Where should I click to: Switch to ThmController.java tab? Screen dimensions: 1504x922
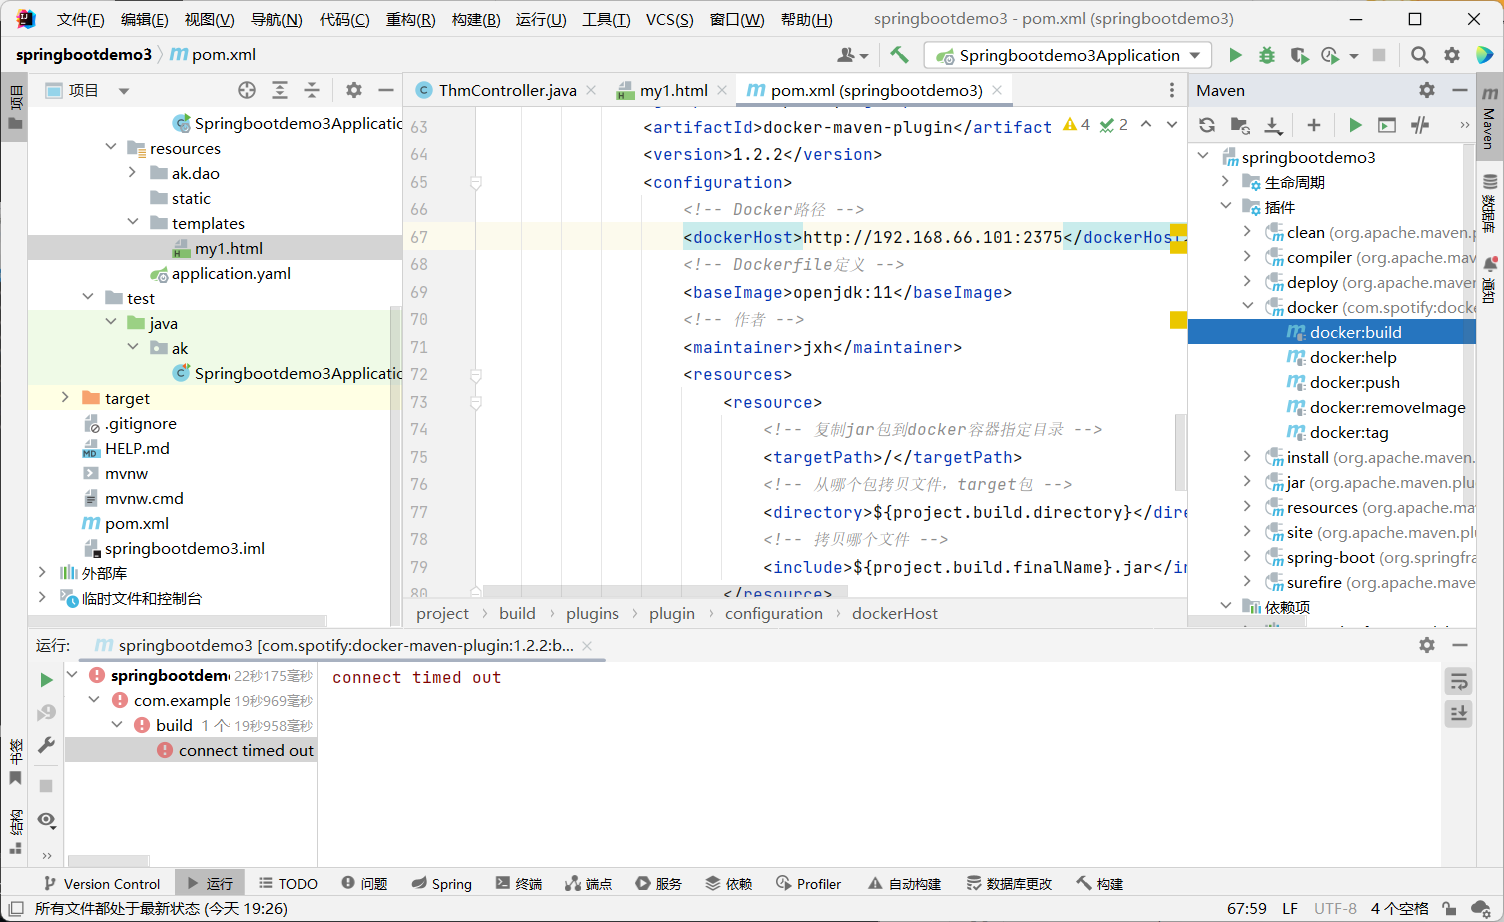point(507,90)
